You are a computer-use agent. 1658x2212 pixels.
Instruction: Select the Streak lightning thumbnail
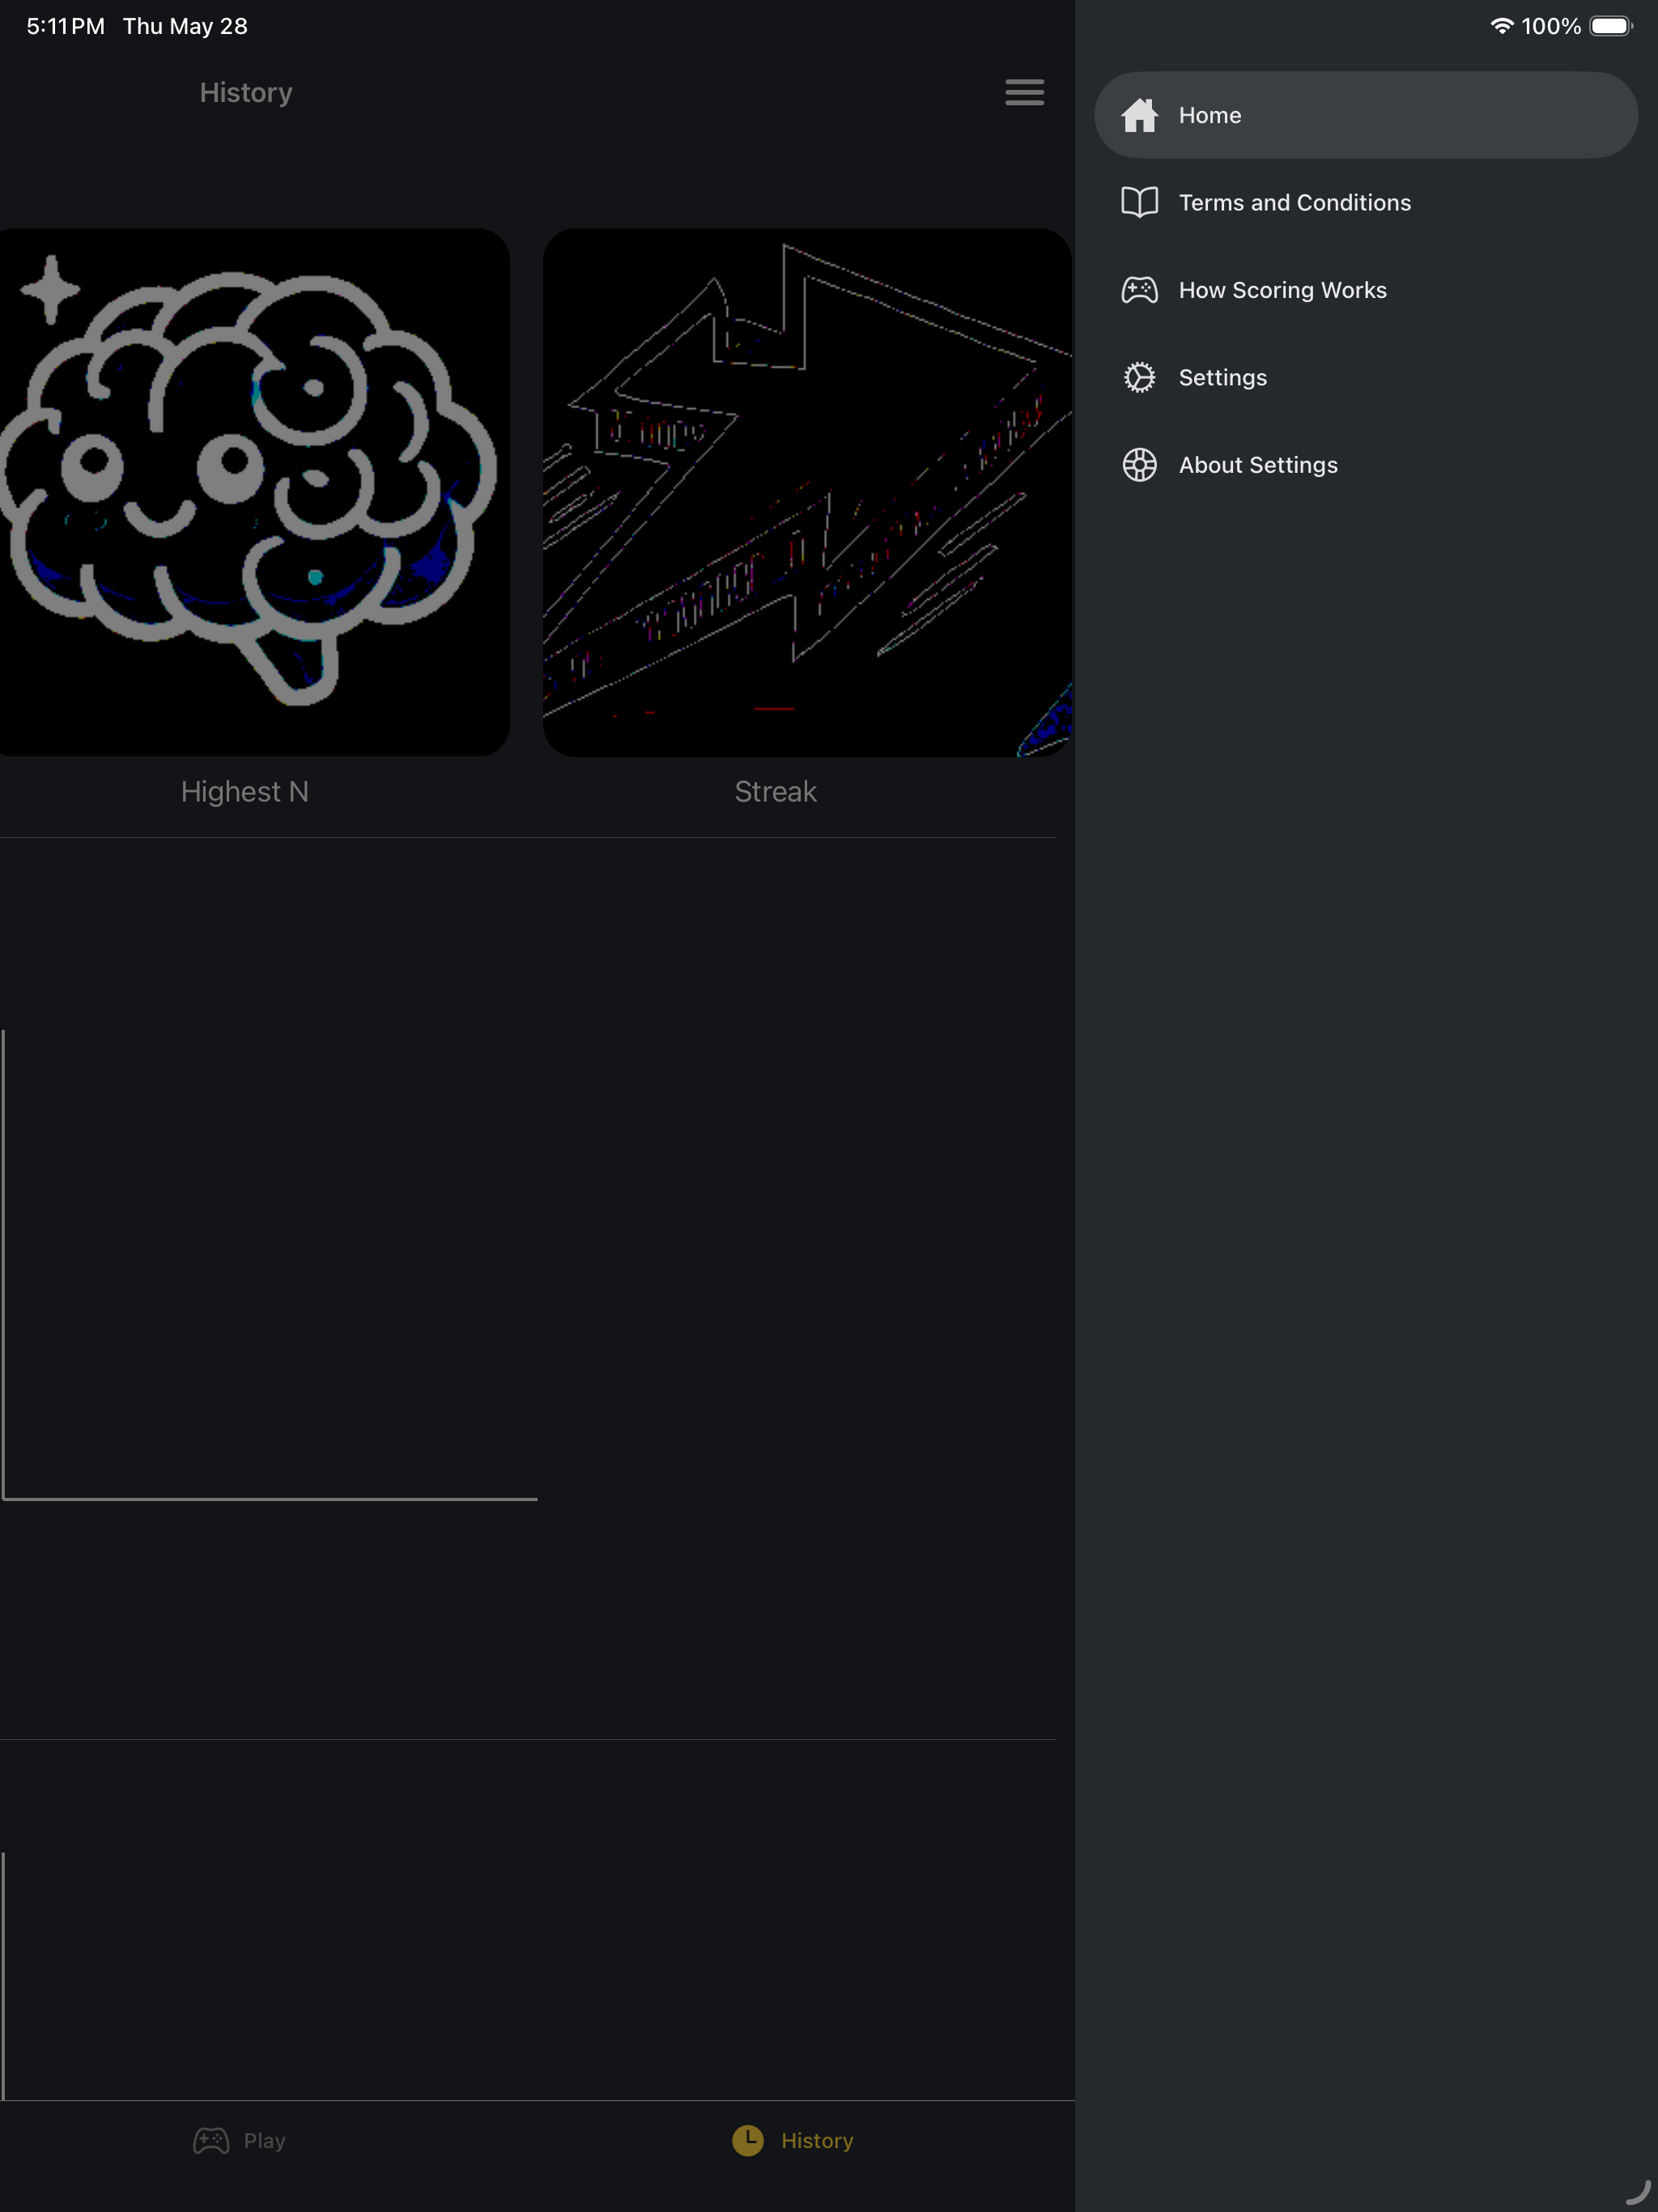(807, 492)
